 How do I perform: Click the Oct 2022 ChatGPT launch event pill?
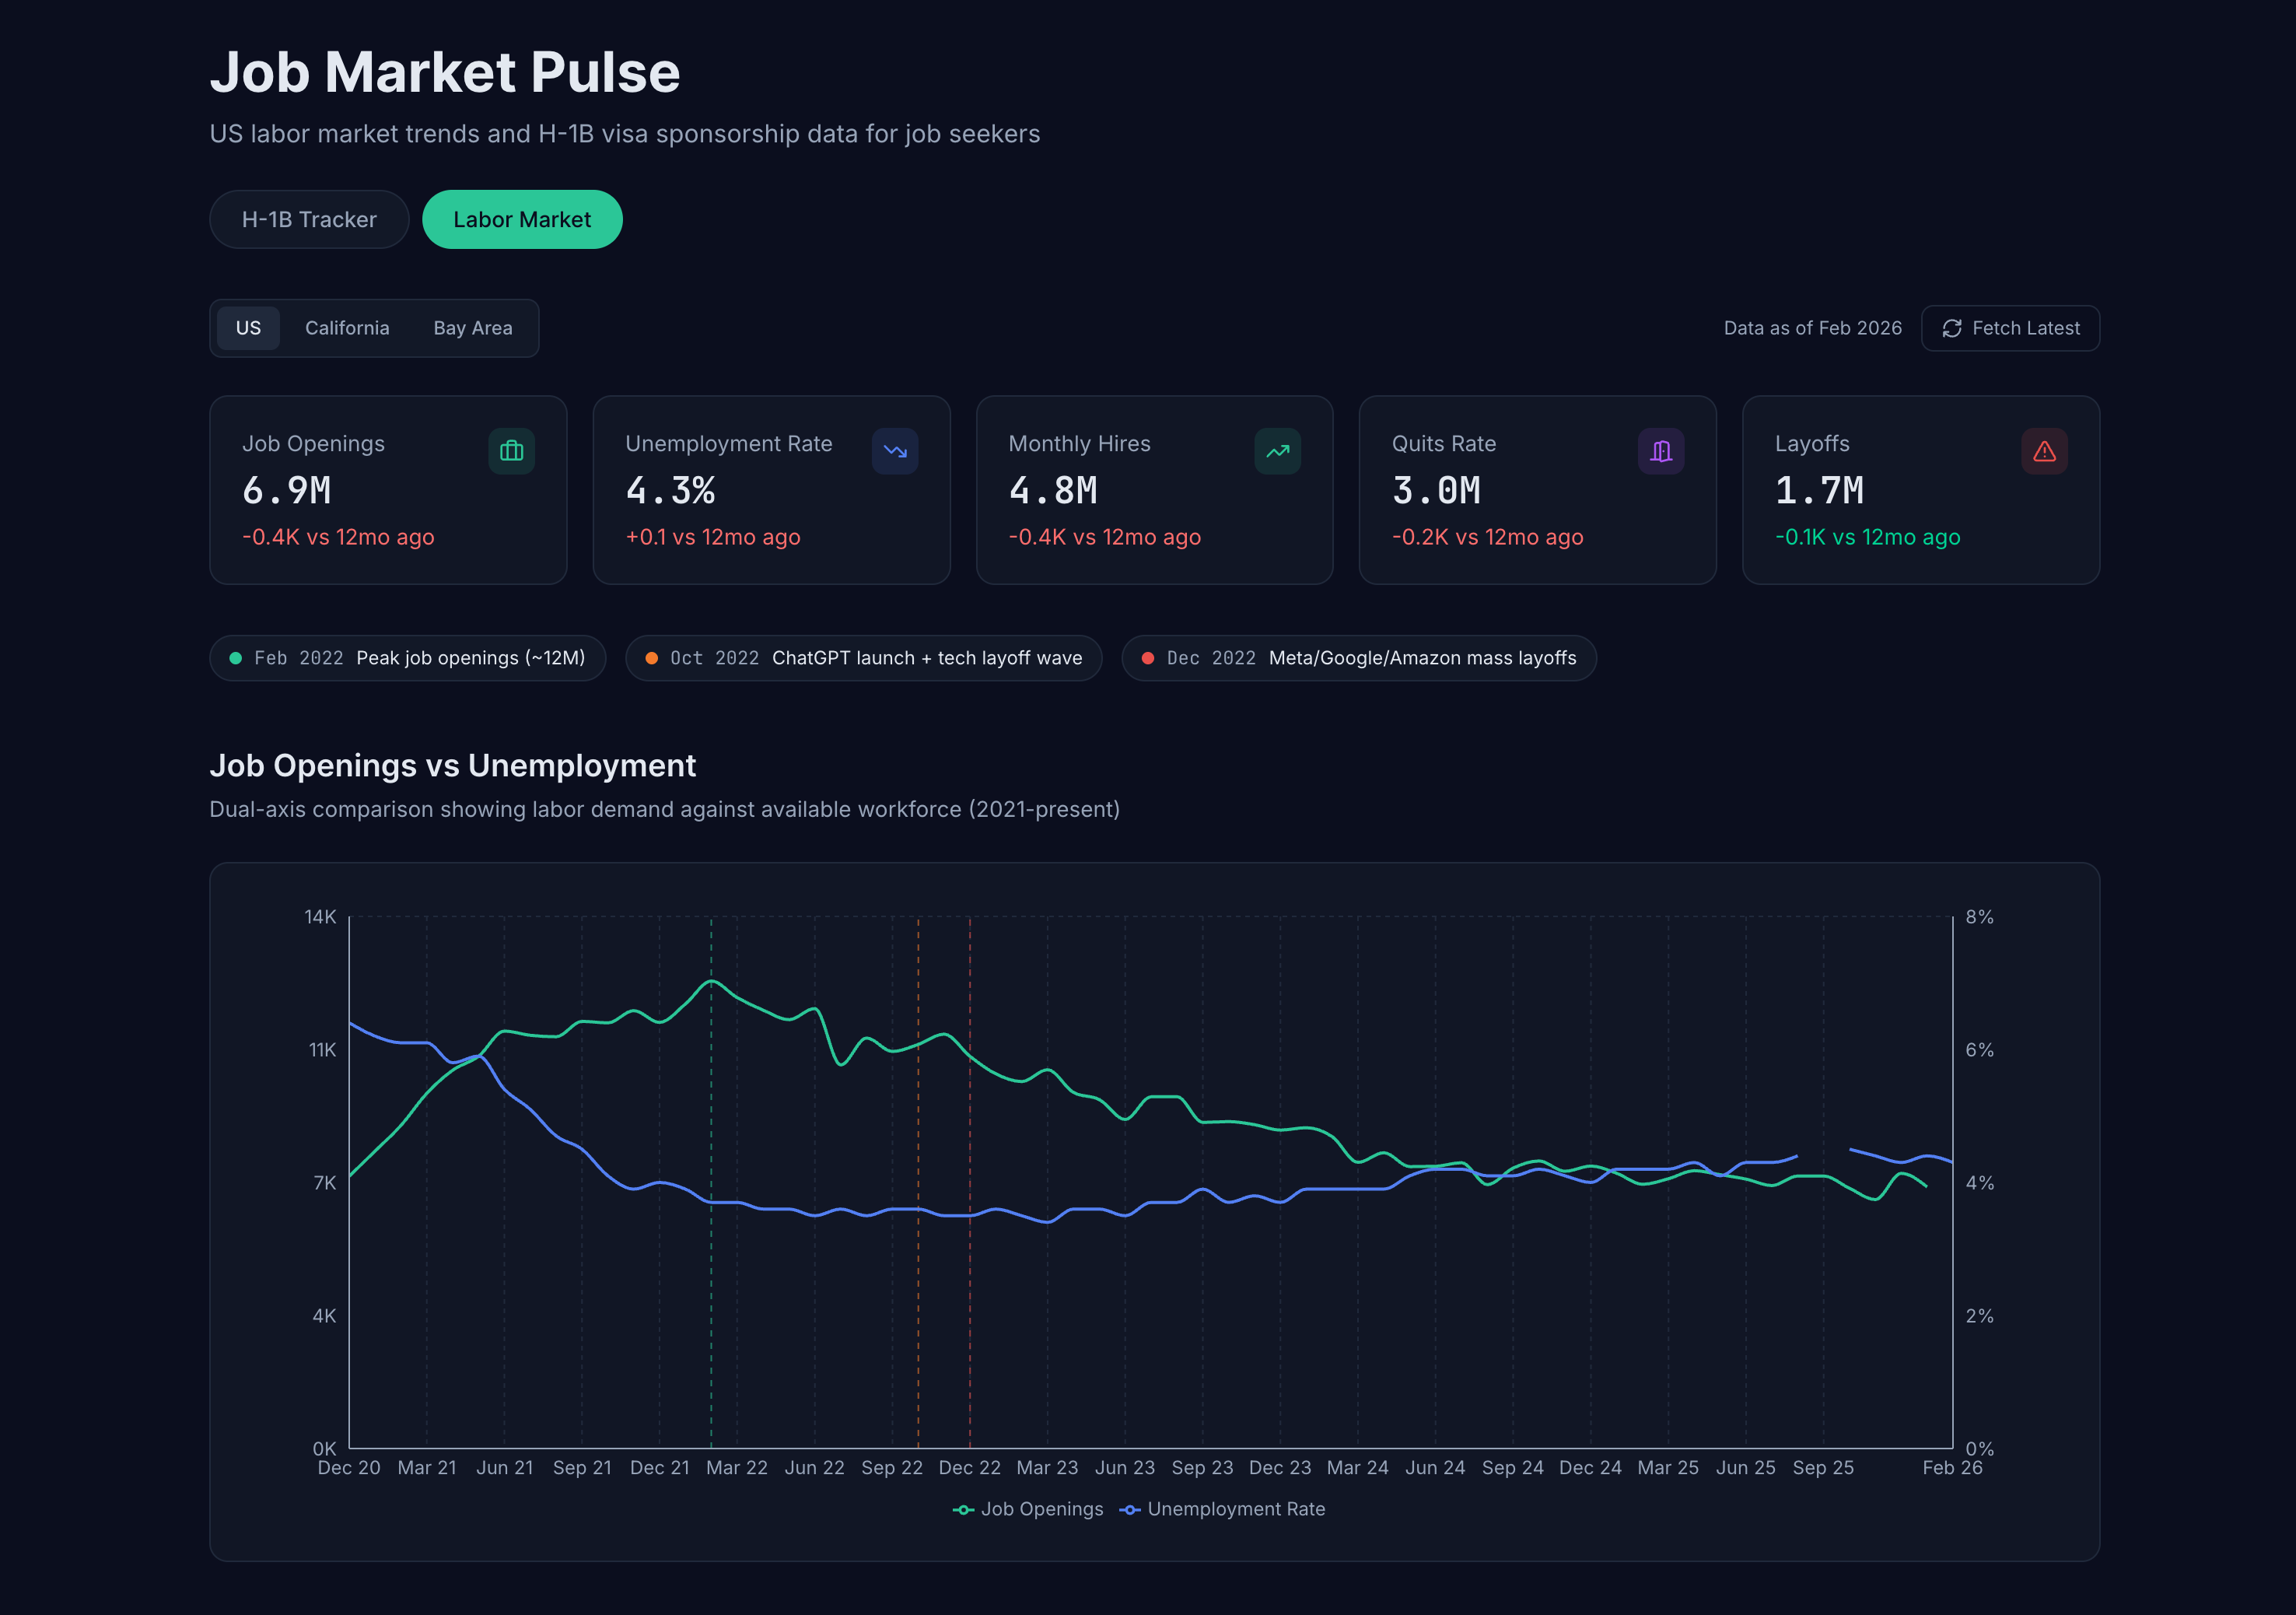click(x=863, y=658)
